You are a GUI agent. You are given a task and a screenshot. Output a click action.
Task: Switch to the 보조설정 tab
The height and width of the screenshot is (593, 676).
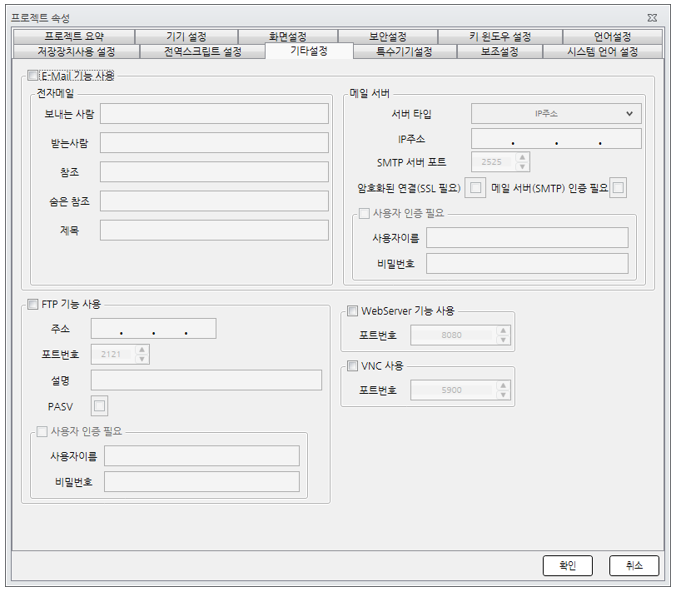pos(499,52)
